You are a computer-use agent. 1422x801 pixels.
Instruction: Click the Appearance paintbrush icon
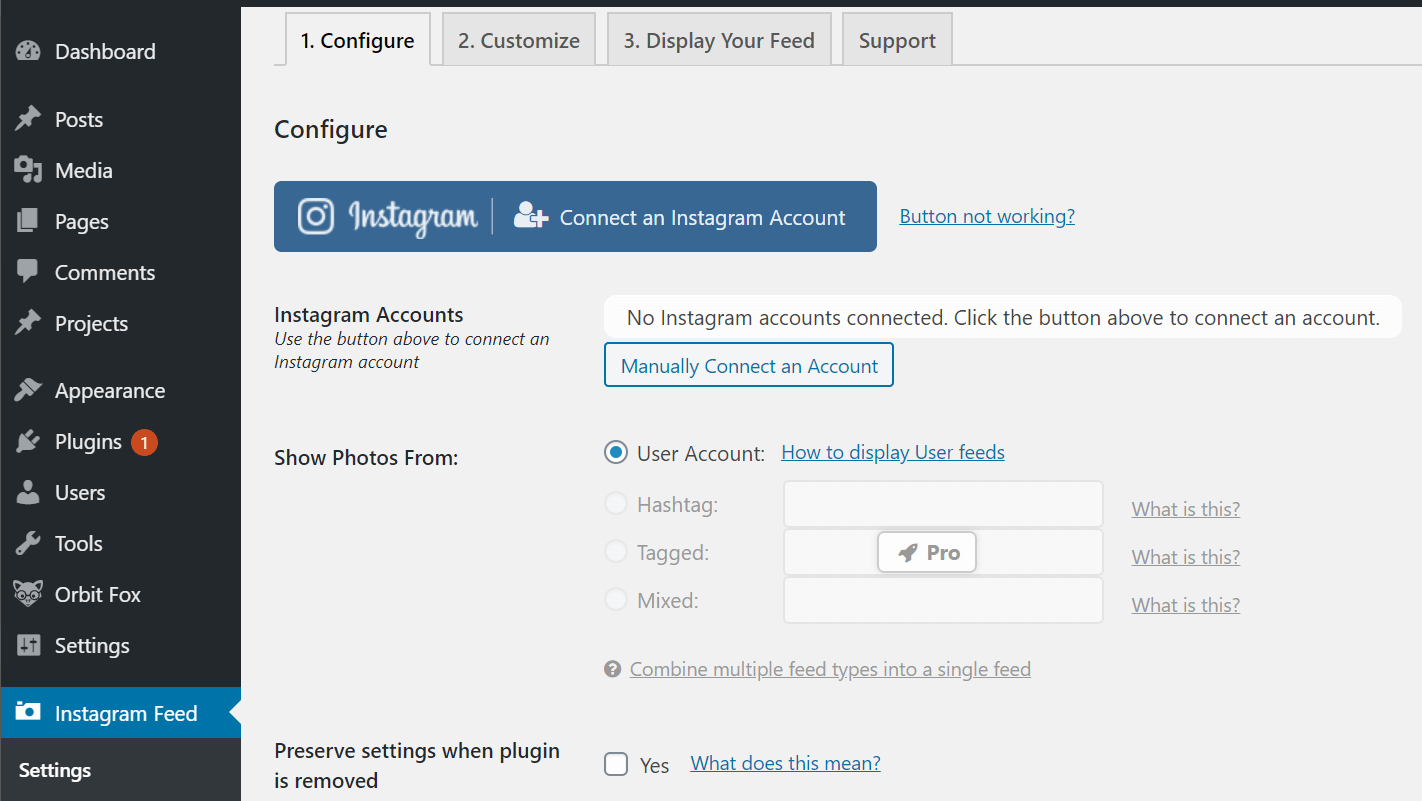coord(28,391)
